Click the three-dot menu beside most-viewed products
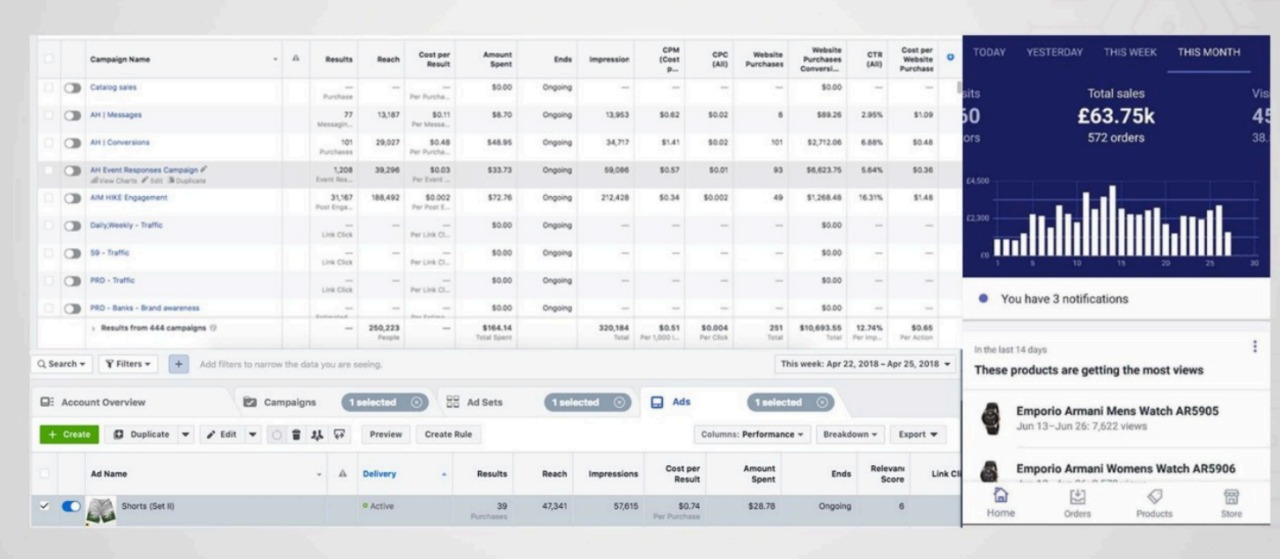The width and height of the screenshot is (1280, 559). [1254, 347]
